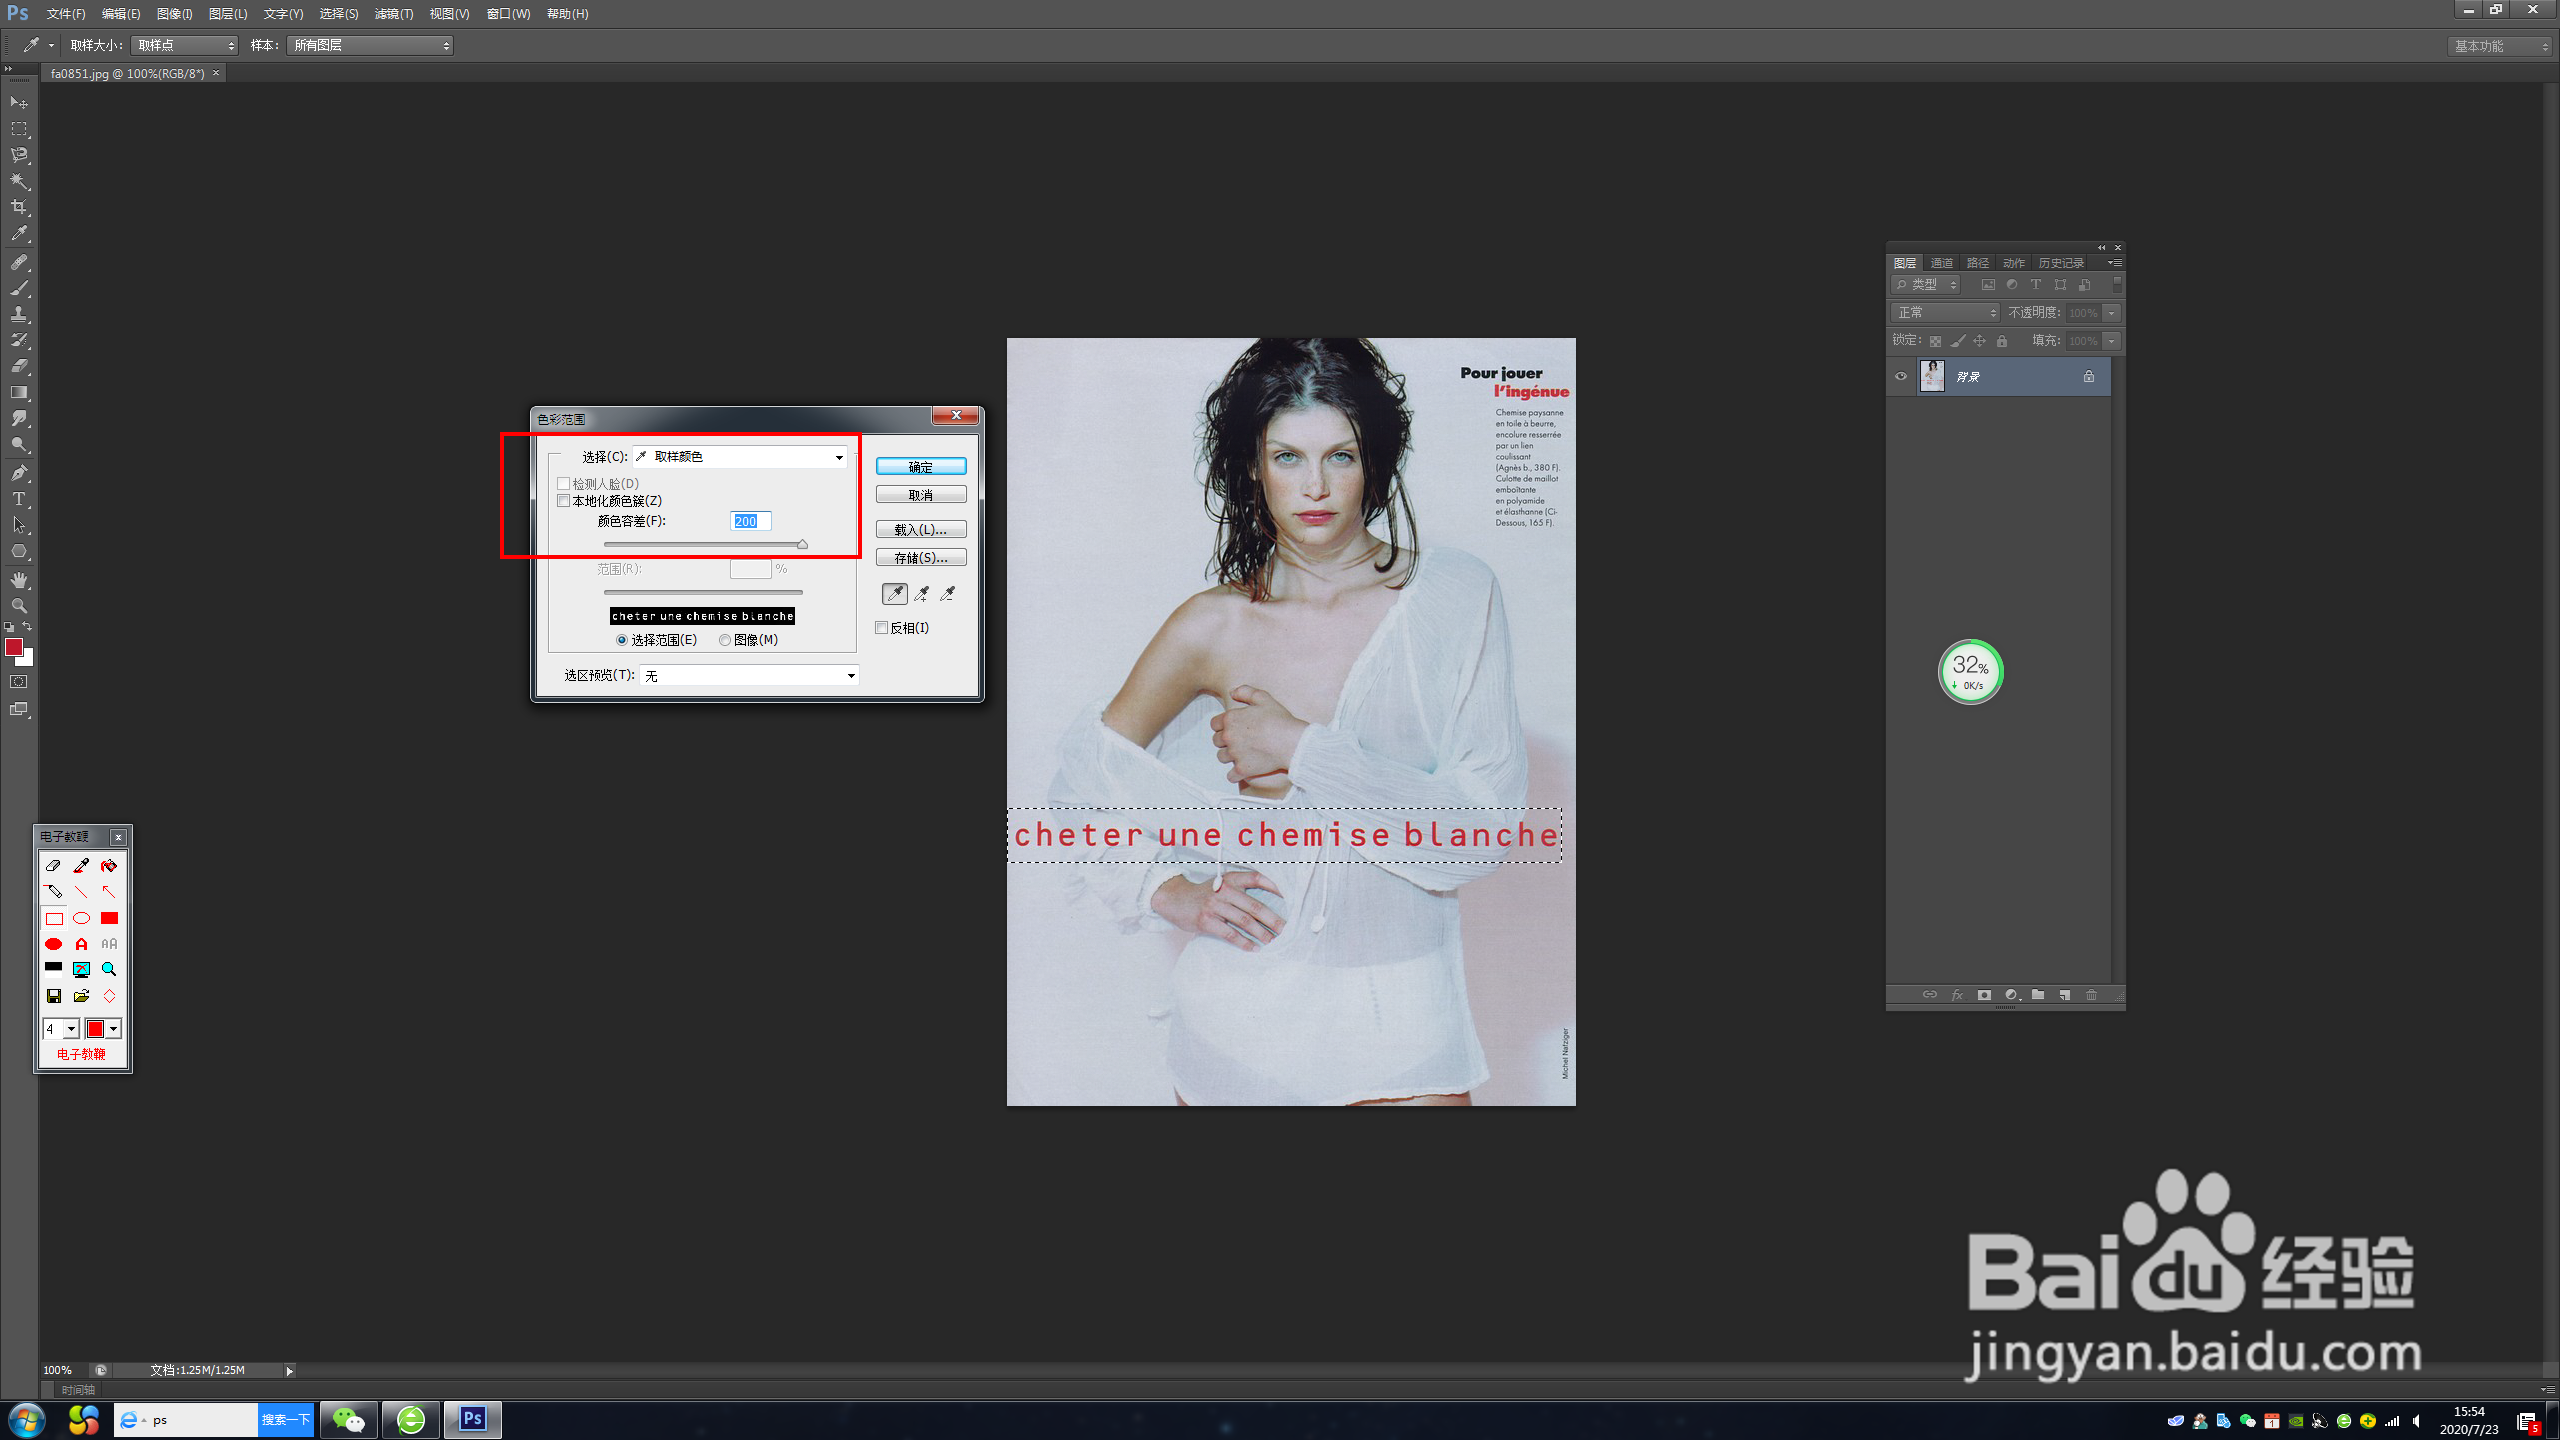
Task: Enable the 本地化颜色簇 checkbox
Action: coord(564,501)
